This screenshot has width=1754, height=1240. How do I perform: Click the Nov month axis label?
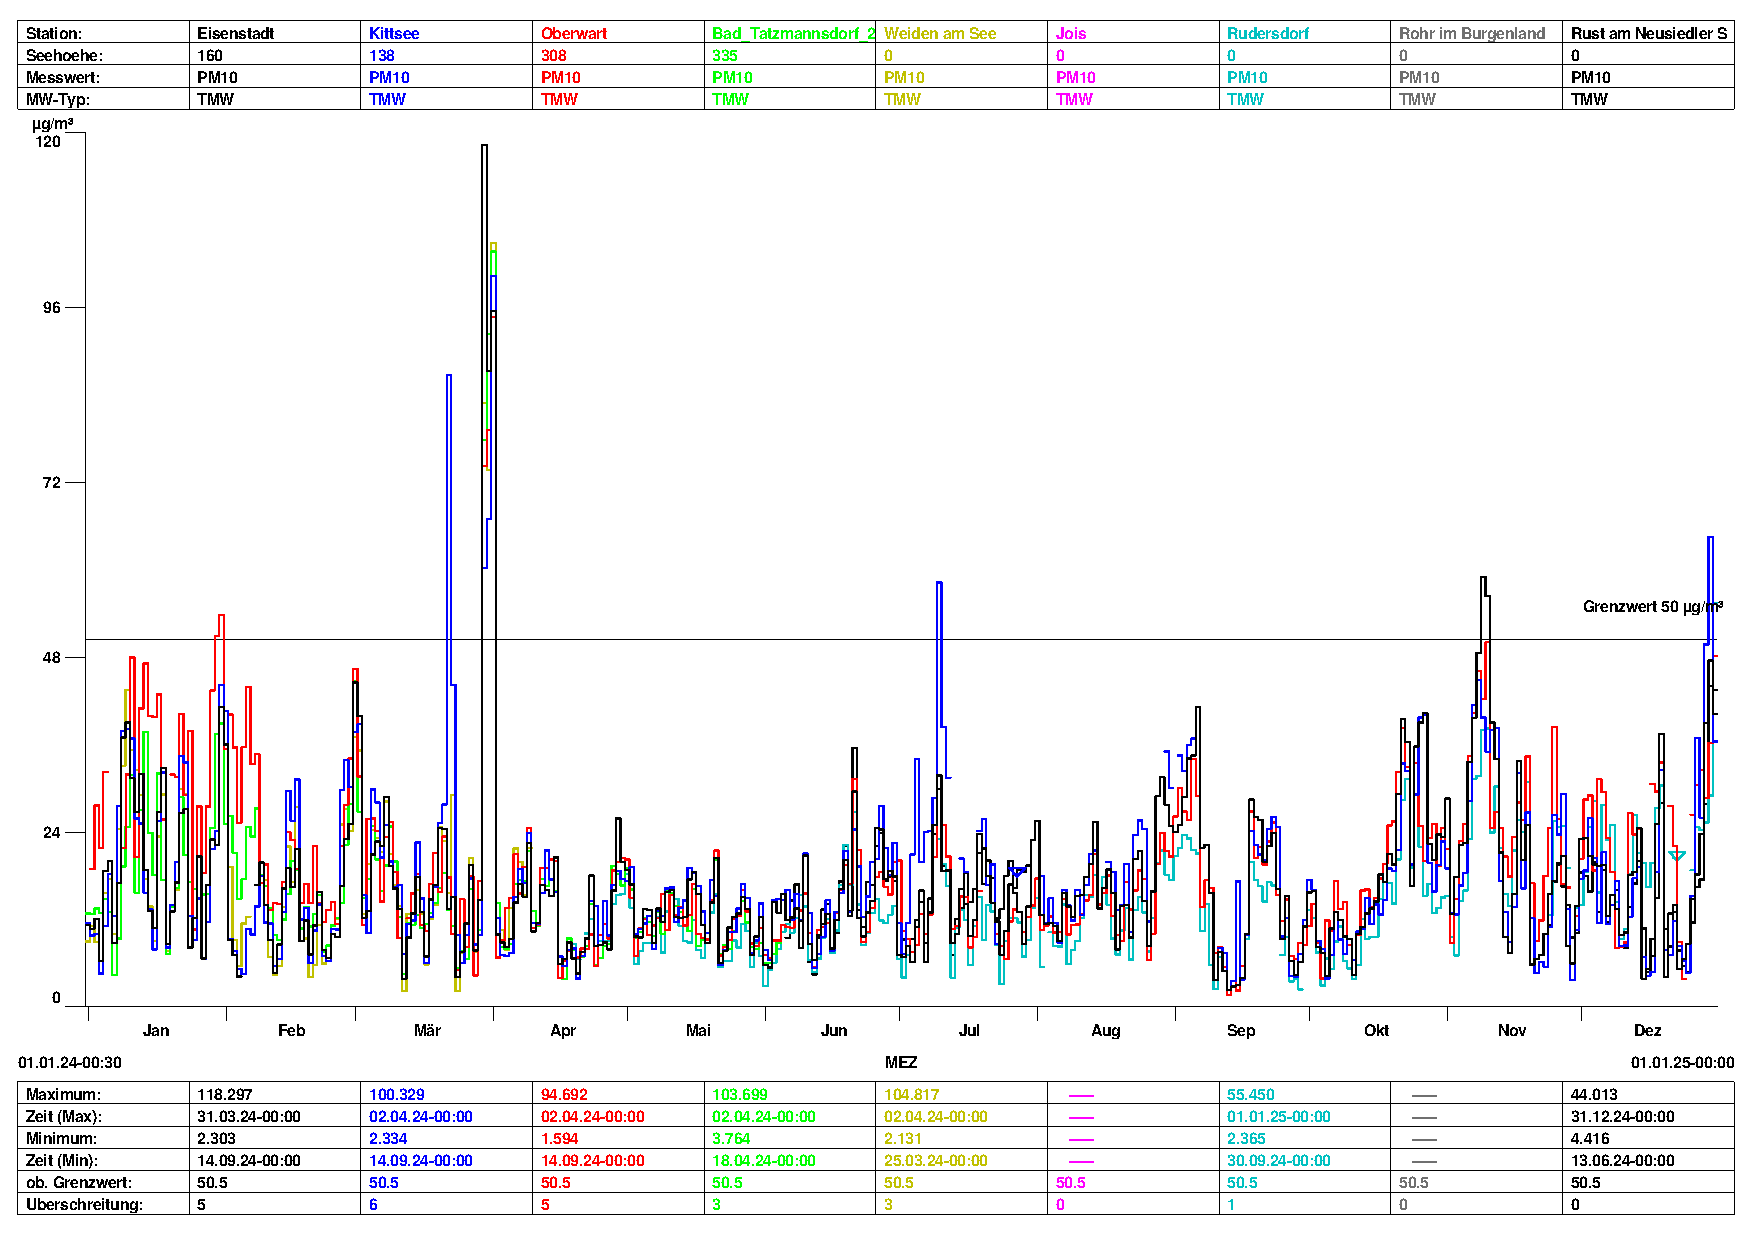pyautogui.click(x=1512, y=1030)
